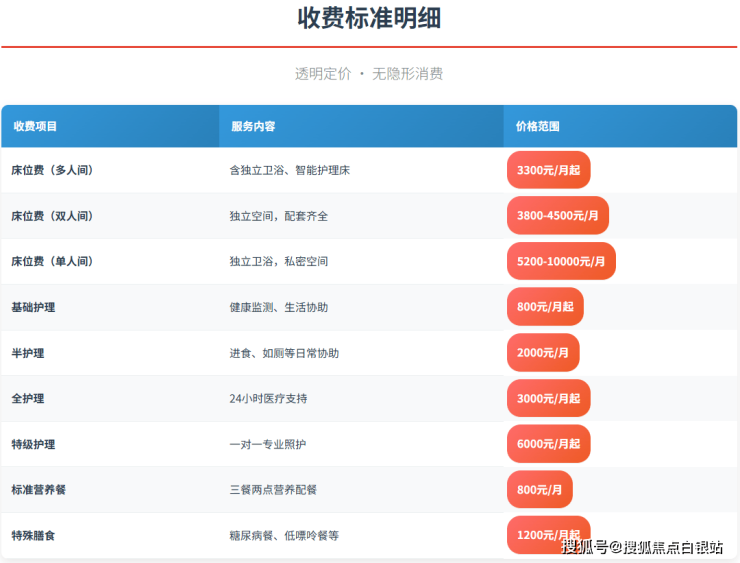Click the 价格范围 column header
Viewport: 740px width, 563px height.
click(x=537, y=127)
